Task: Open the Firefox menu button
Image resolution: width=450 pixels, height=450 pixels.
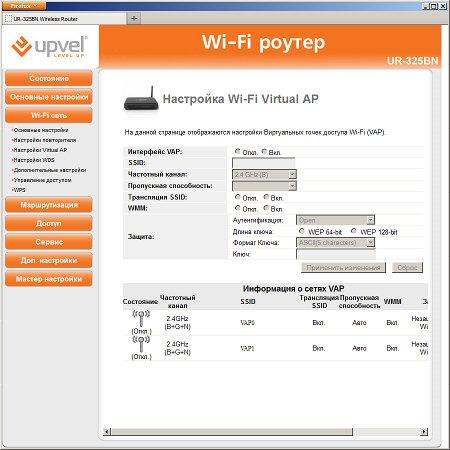Action: [23, 6]
